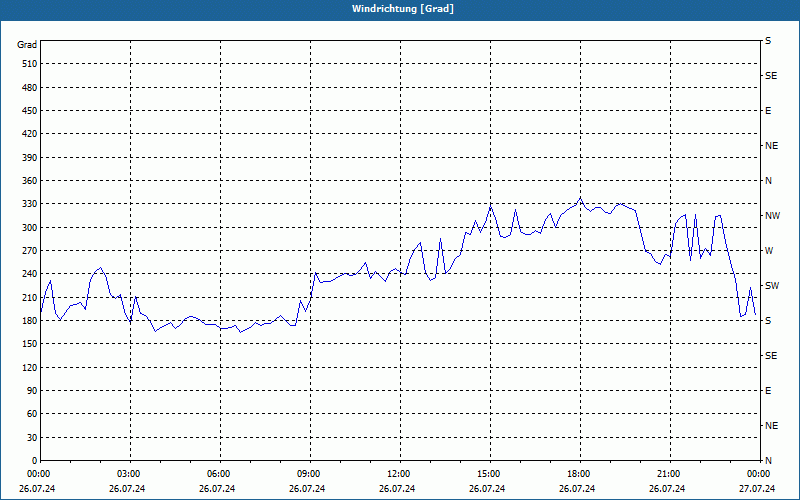
Task: Click the 510 y-axis value
Action: [29, 64]
